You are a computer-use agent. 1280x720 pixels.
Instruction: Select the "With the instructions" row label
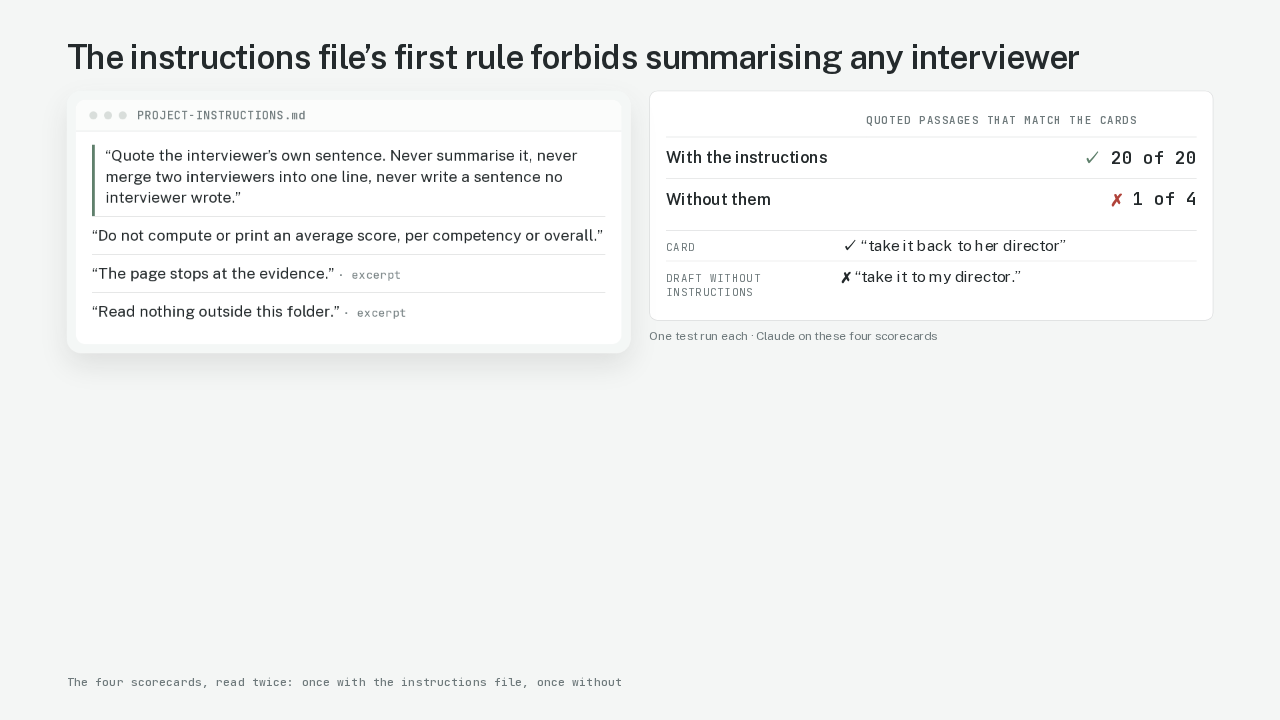point(747,158)
